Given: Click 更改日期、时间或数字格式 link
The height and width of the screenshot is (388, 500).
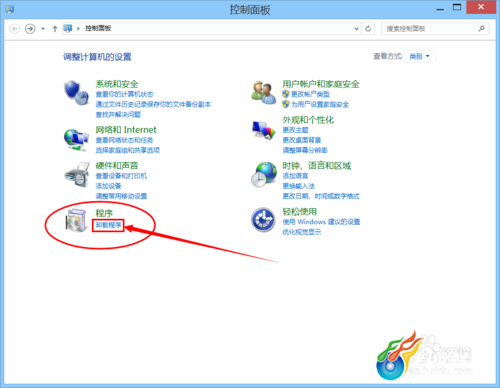Looking at the screenshot, I should click(321, 196).
